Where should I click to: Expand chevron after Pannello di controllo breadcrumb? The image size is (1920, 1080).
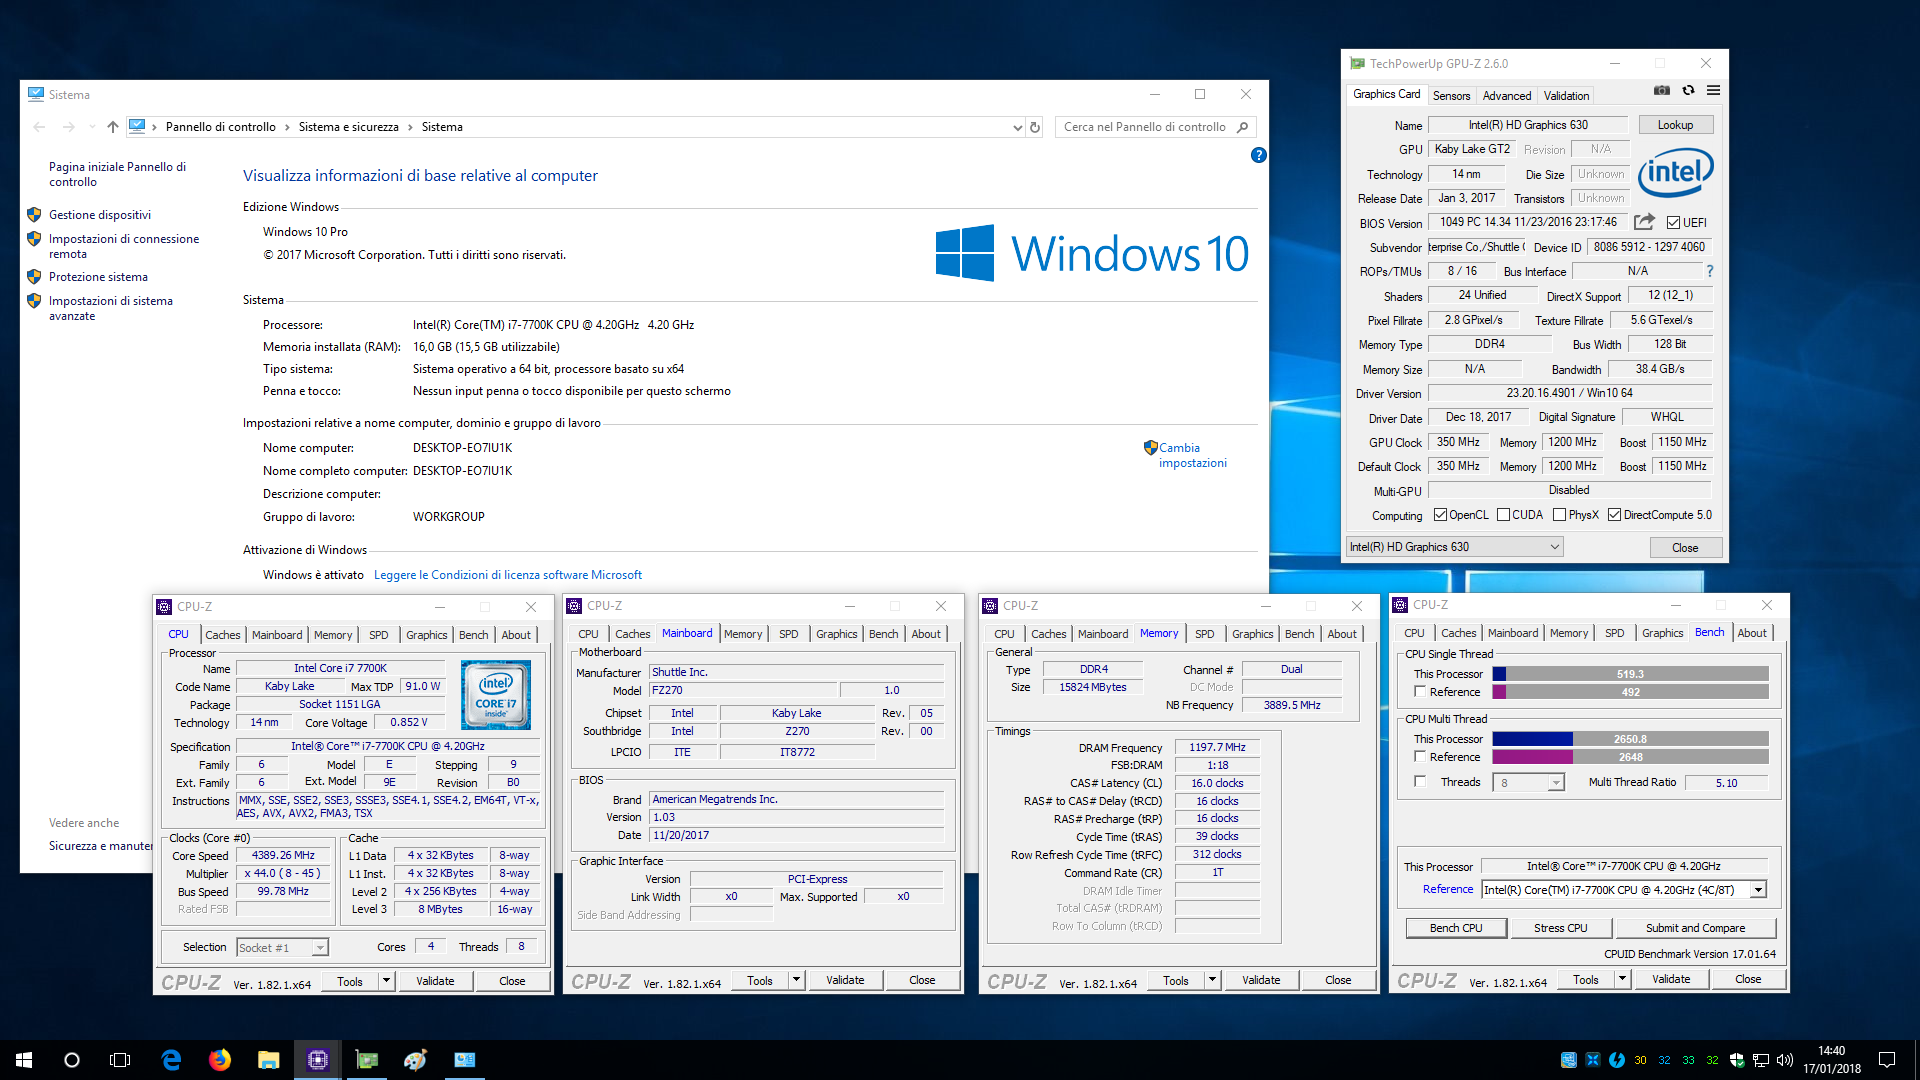[x=287, y=127]
